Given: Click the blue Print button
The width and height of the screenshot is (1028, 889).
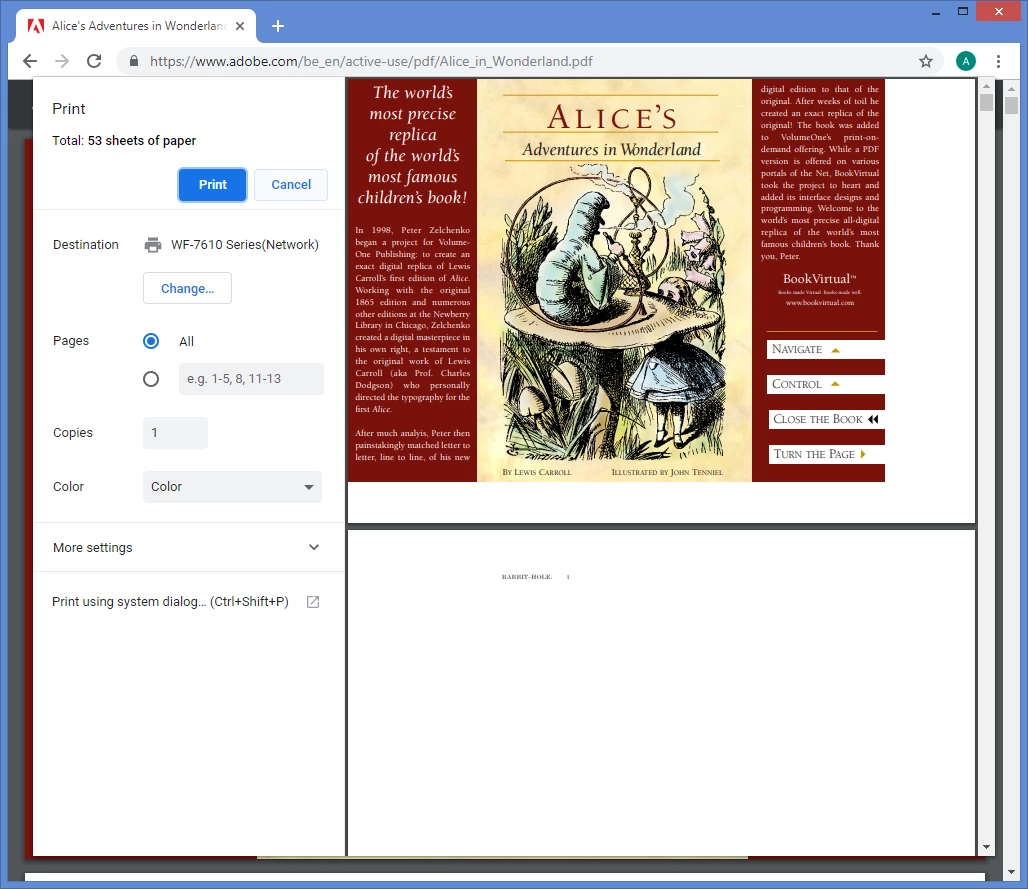Looking at the screenshot, I should tap(212, 185).
